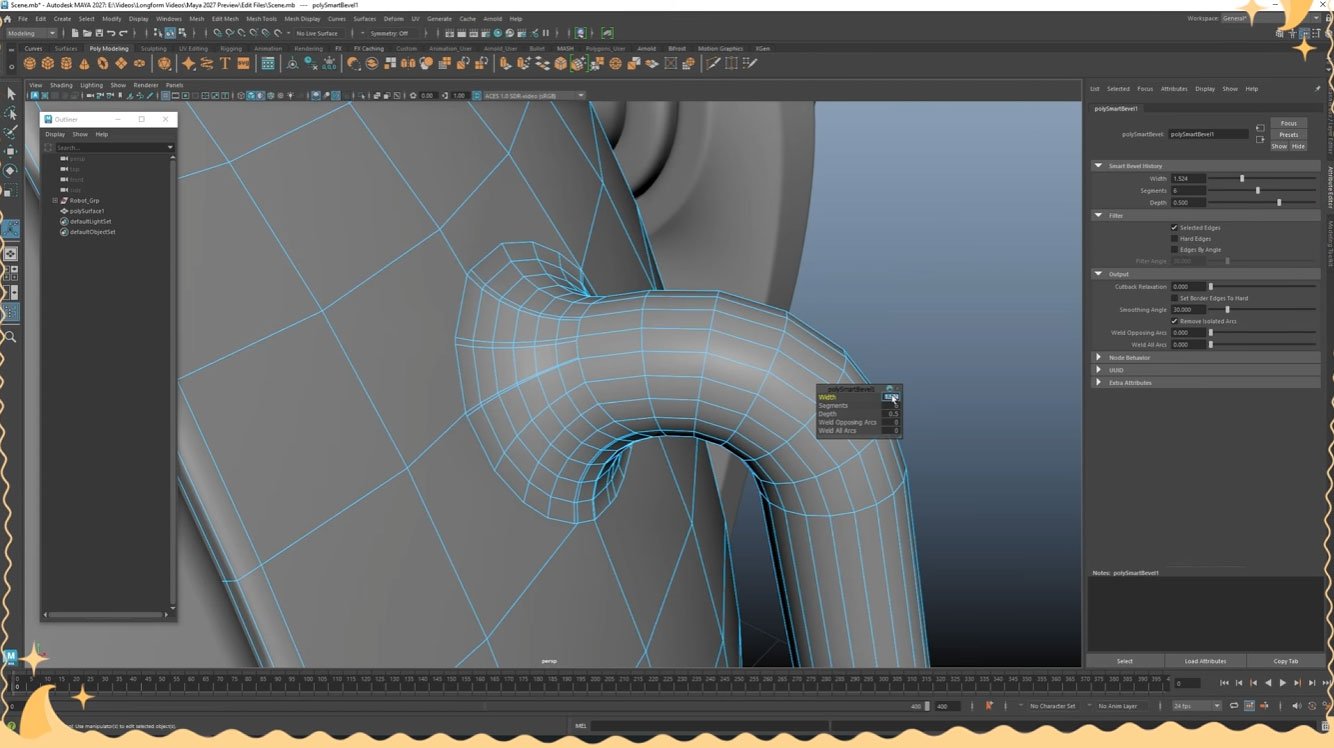Click the Undo arrow icon
This screenshot has height=748, width=1334.
110,33
